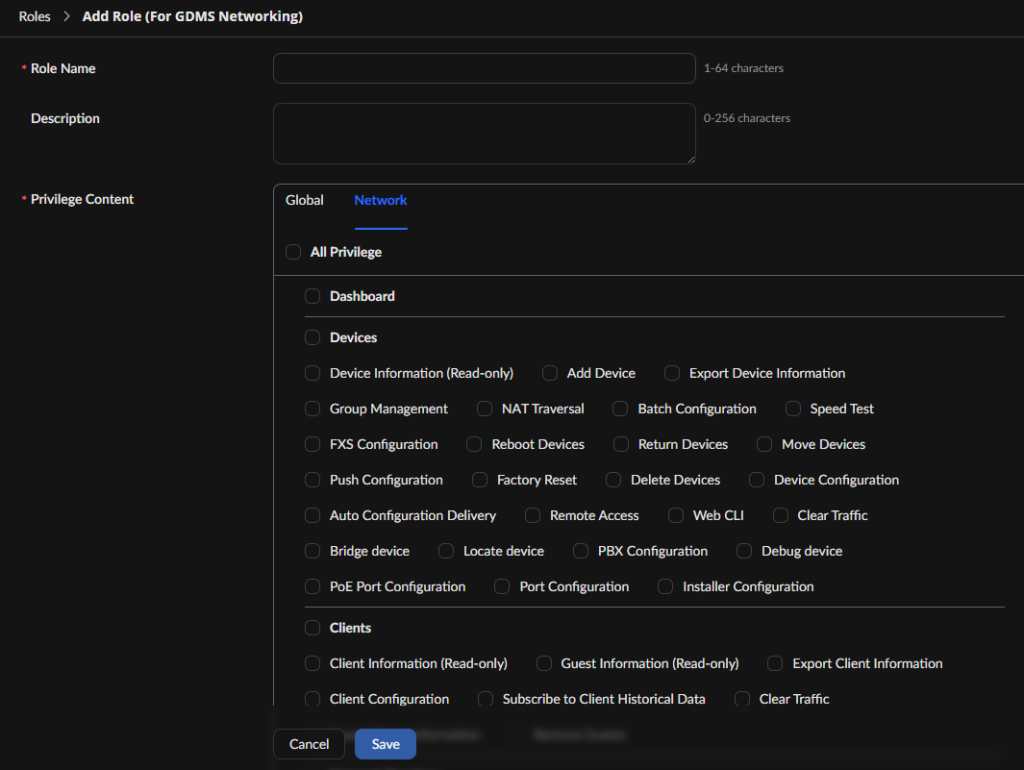Check Device Information (Read-only)
The image size is (1024, 770).
[313, 373]
